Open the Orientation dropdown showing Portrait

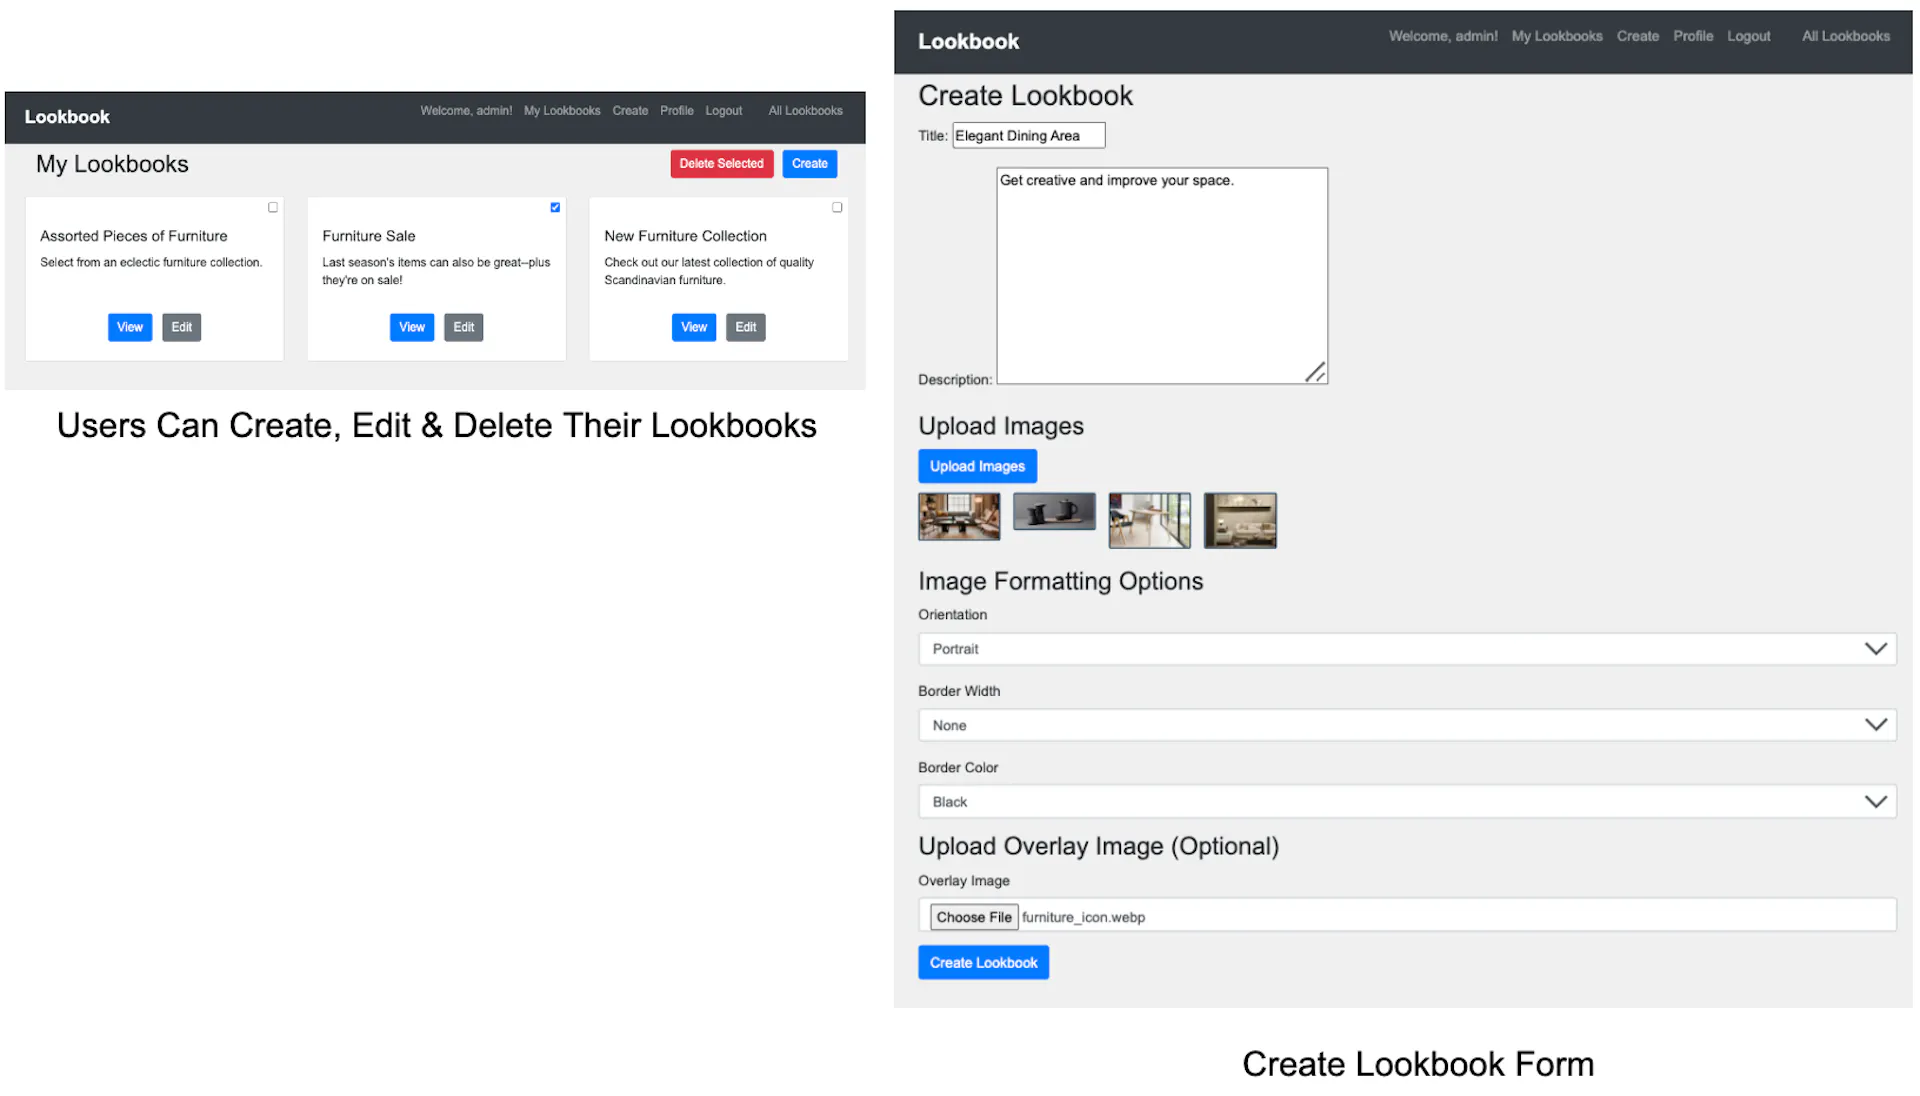click(x=1407, y=649)
